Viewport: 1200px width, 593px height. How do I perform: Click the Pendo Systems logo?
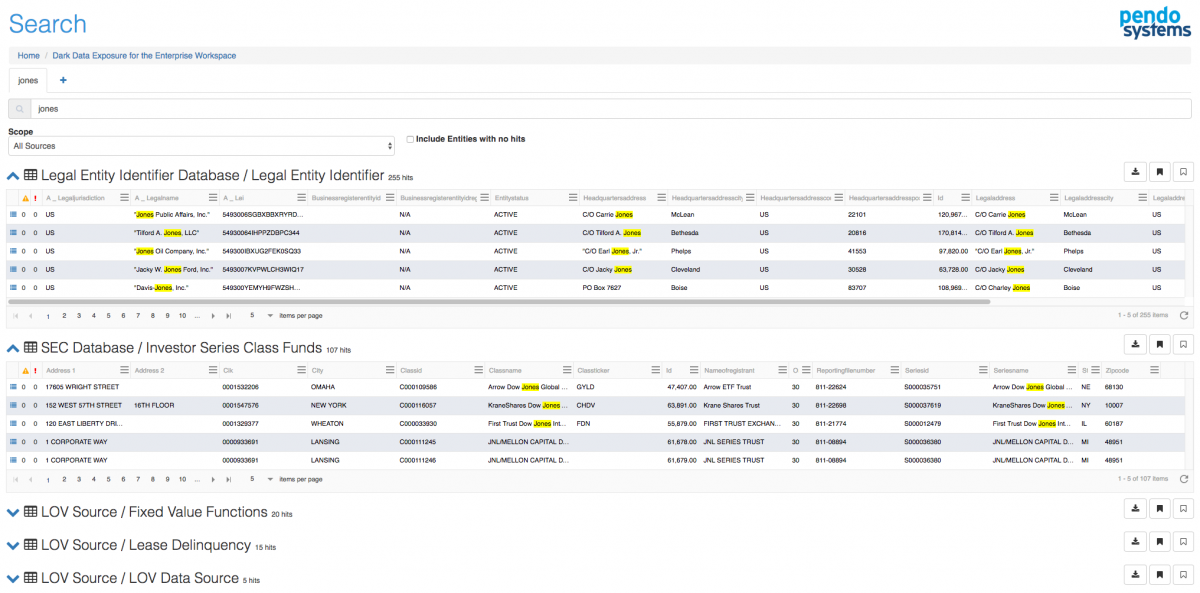pyautogui.click(x=1155, y=23)
